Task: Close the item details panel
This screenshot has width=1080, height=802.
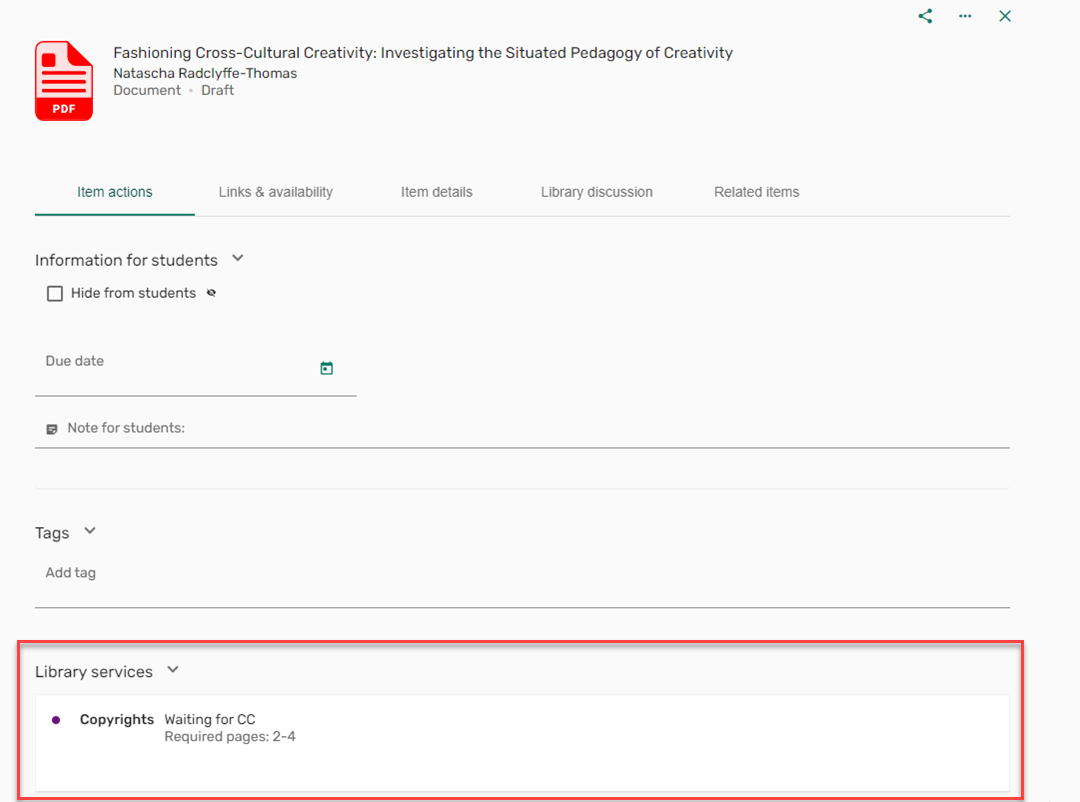Action: [x=1005, y=16]
